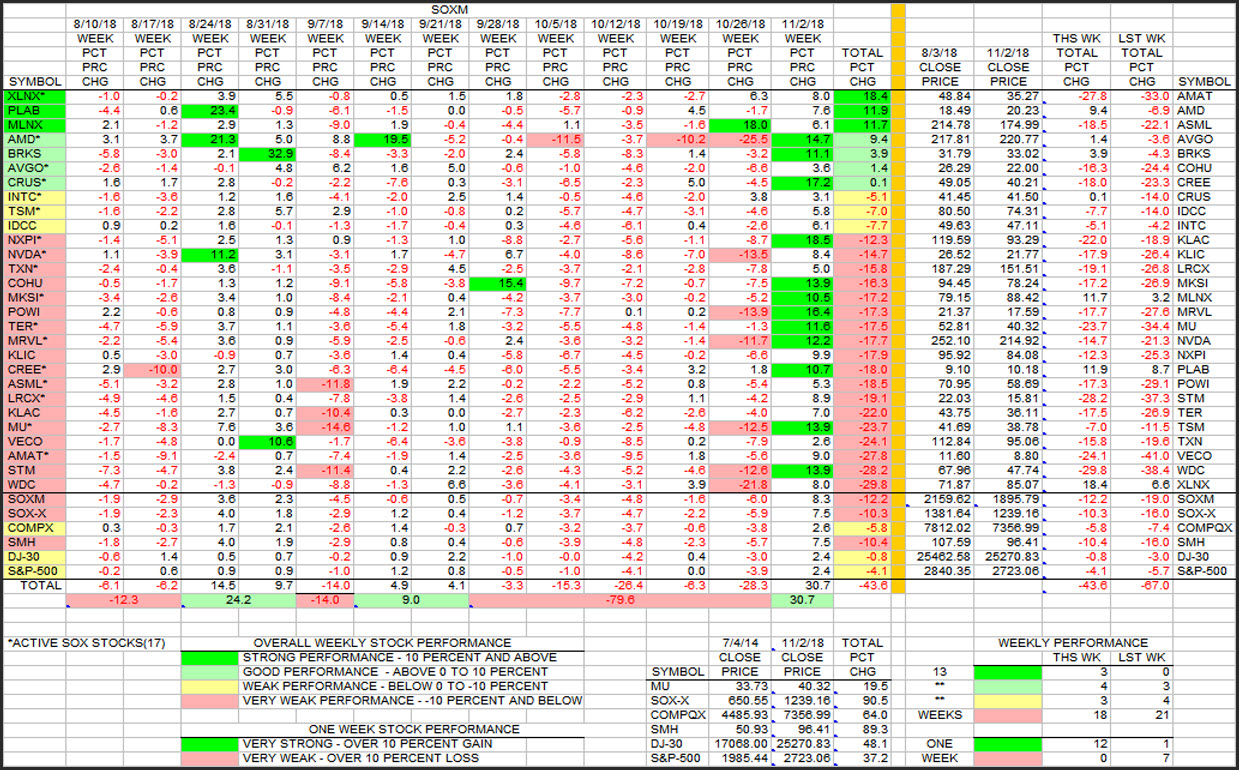This screenshot has width=1239, height=770.
Task: Select the MKSI* symbol cell
Action: (33, 298)
